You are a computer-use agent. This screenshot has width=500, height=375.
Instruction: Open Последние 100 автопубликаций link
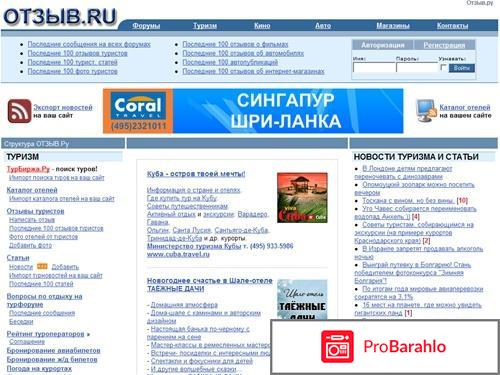230,62
